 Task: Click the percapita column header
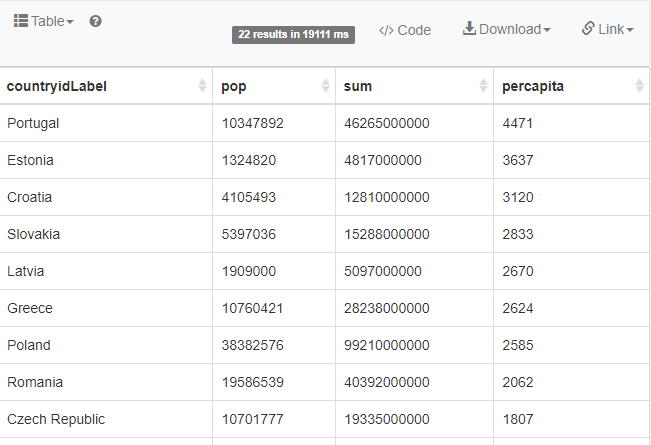pos(533,86)
